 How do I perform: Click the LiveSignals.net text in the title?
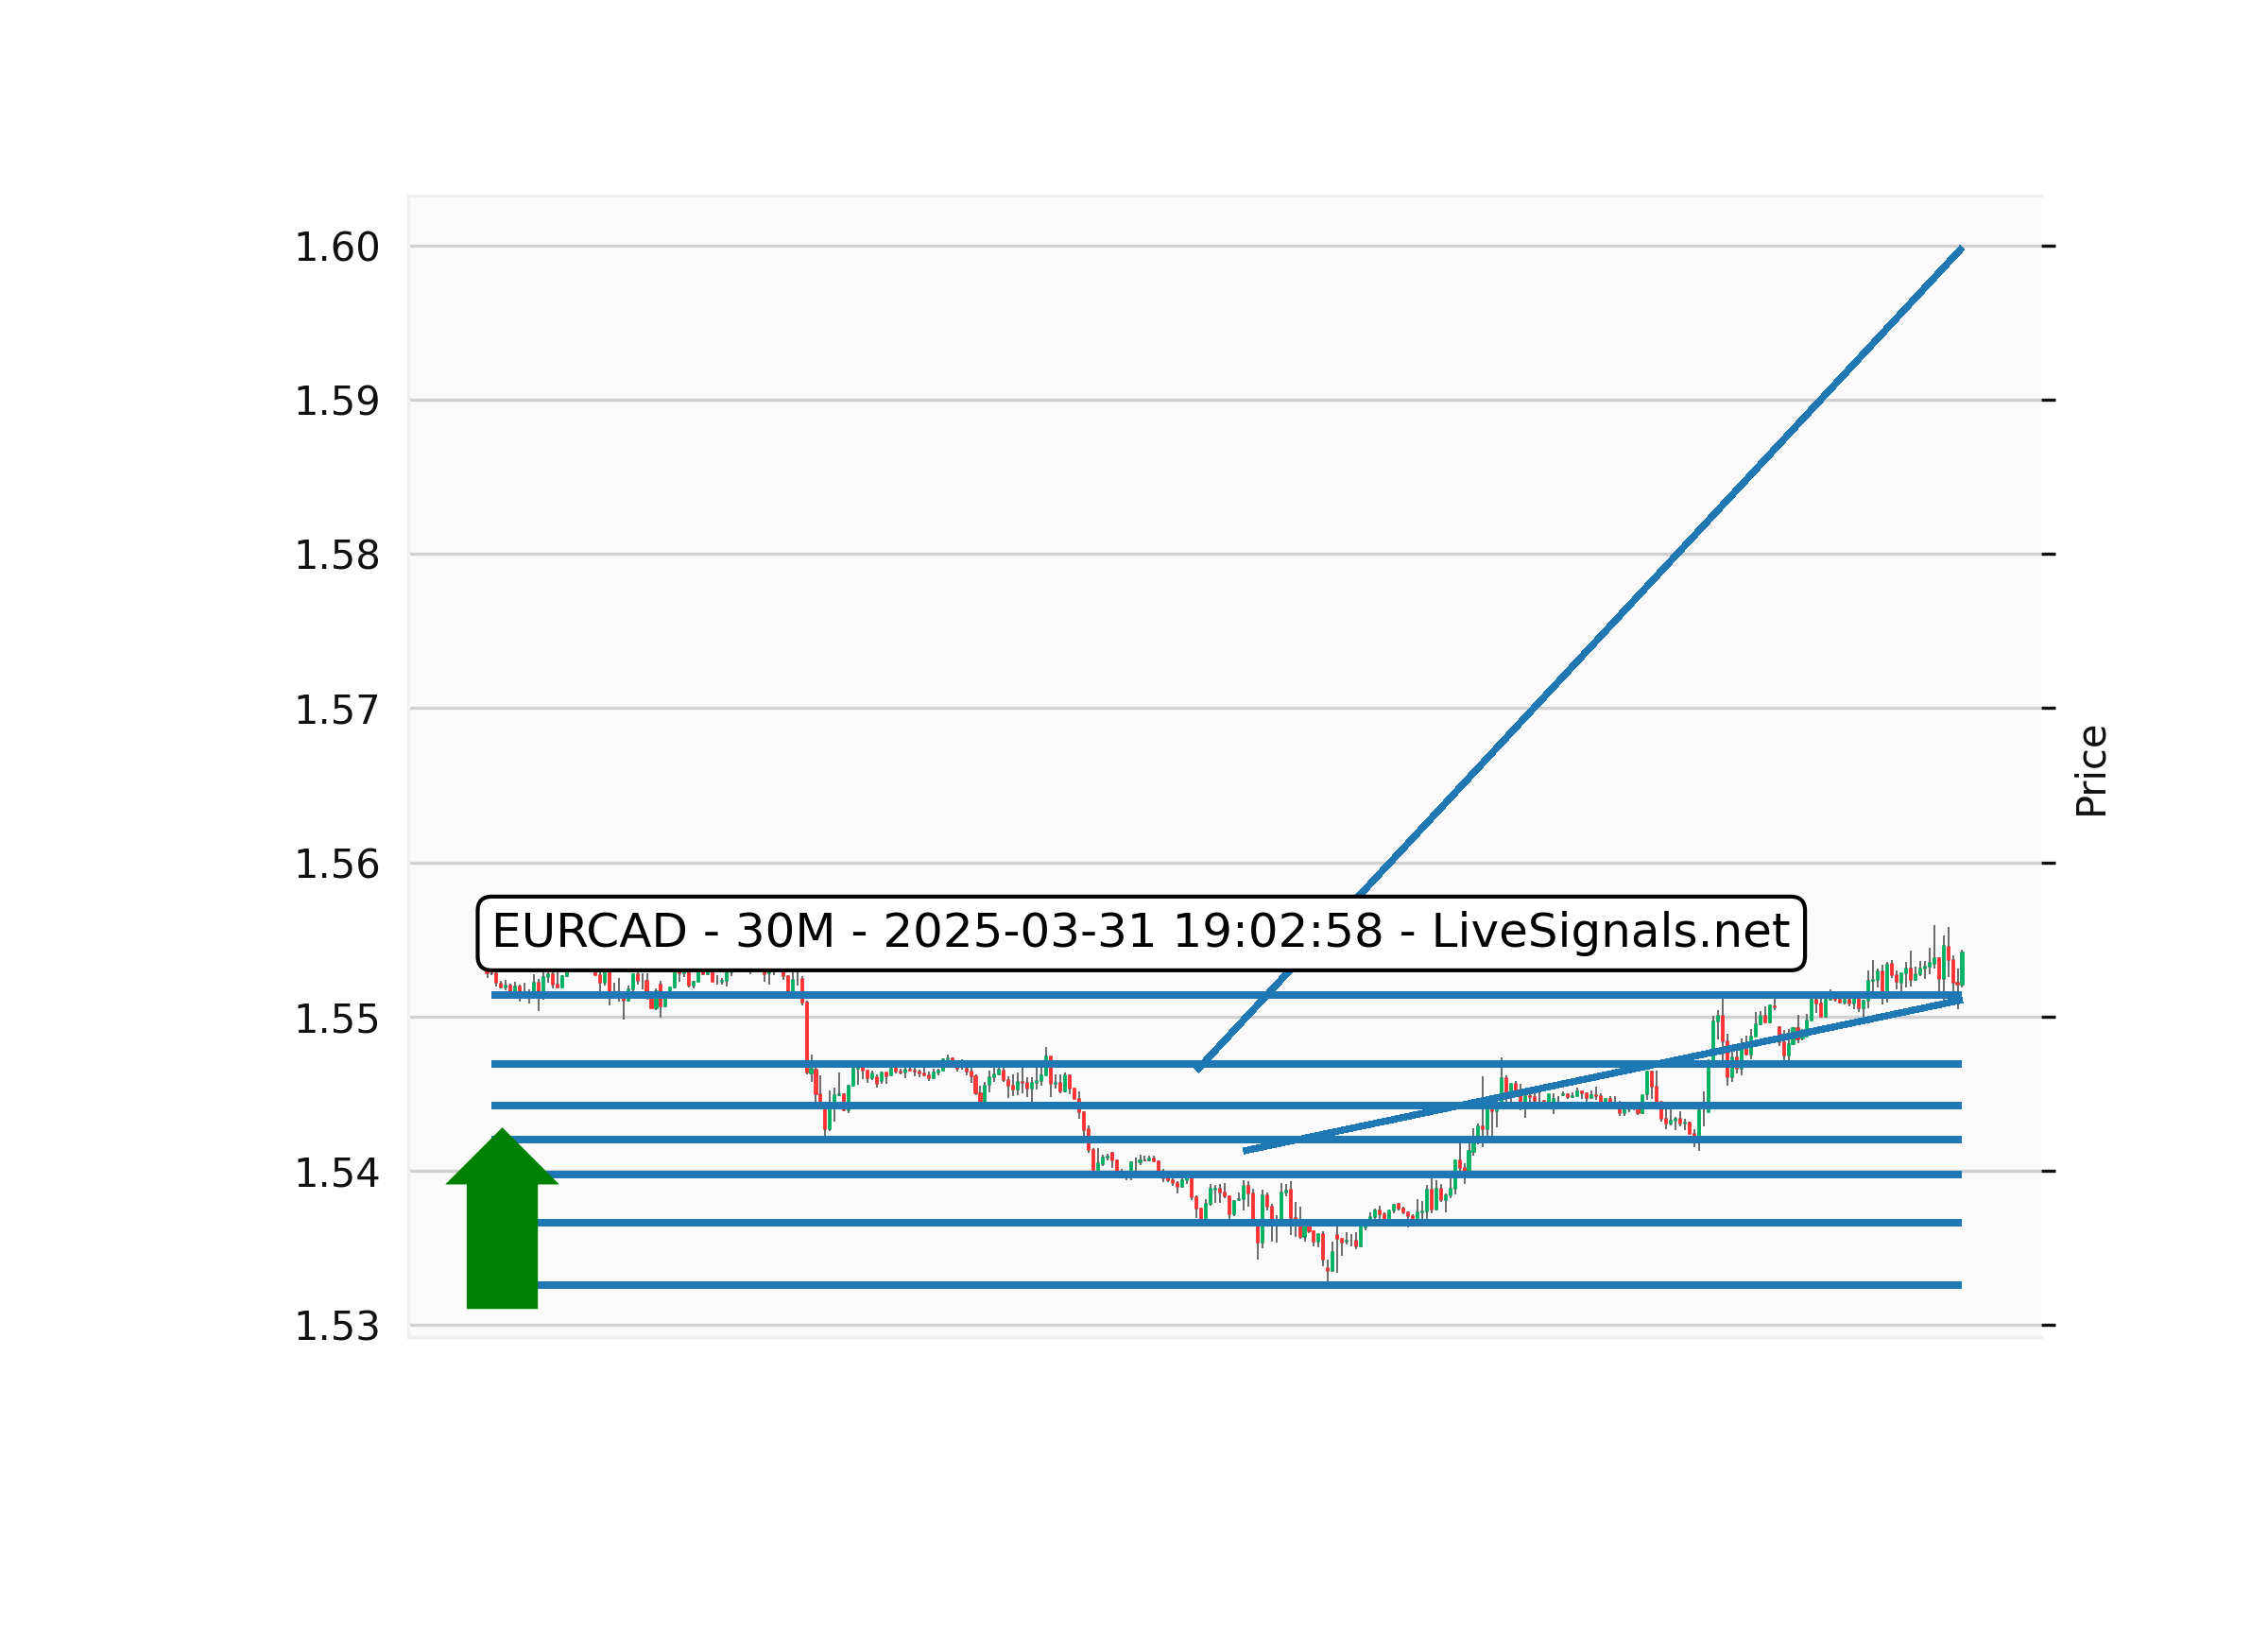point(1610,932)
